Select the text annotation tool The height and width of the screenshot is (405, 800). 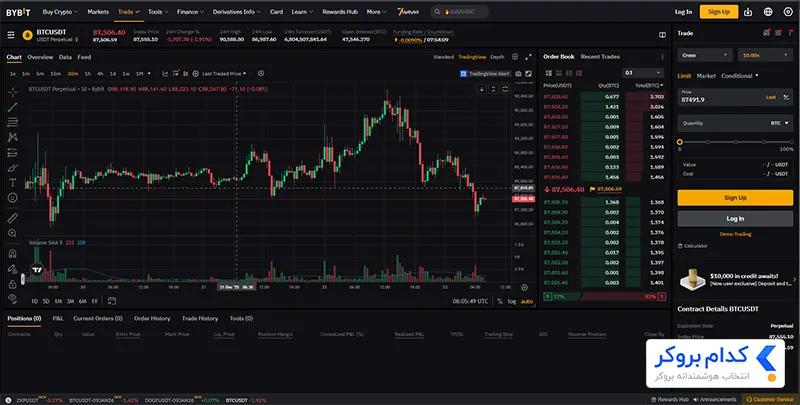pyautogui.click(x=13, y=183)
